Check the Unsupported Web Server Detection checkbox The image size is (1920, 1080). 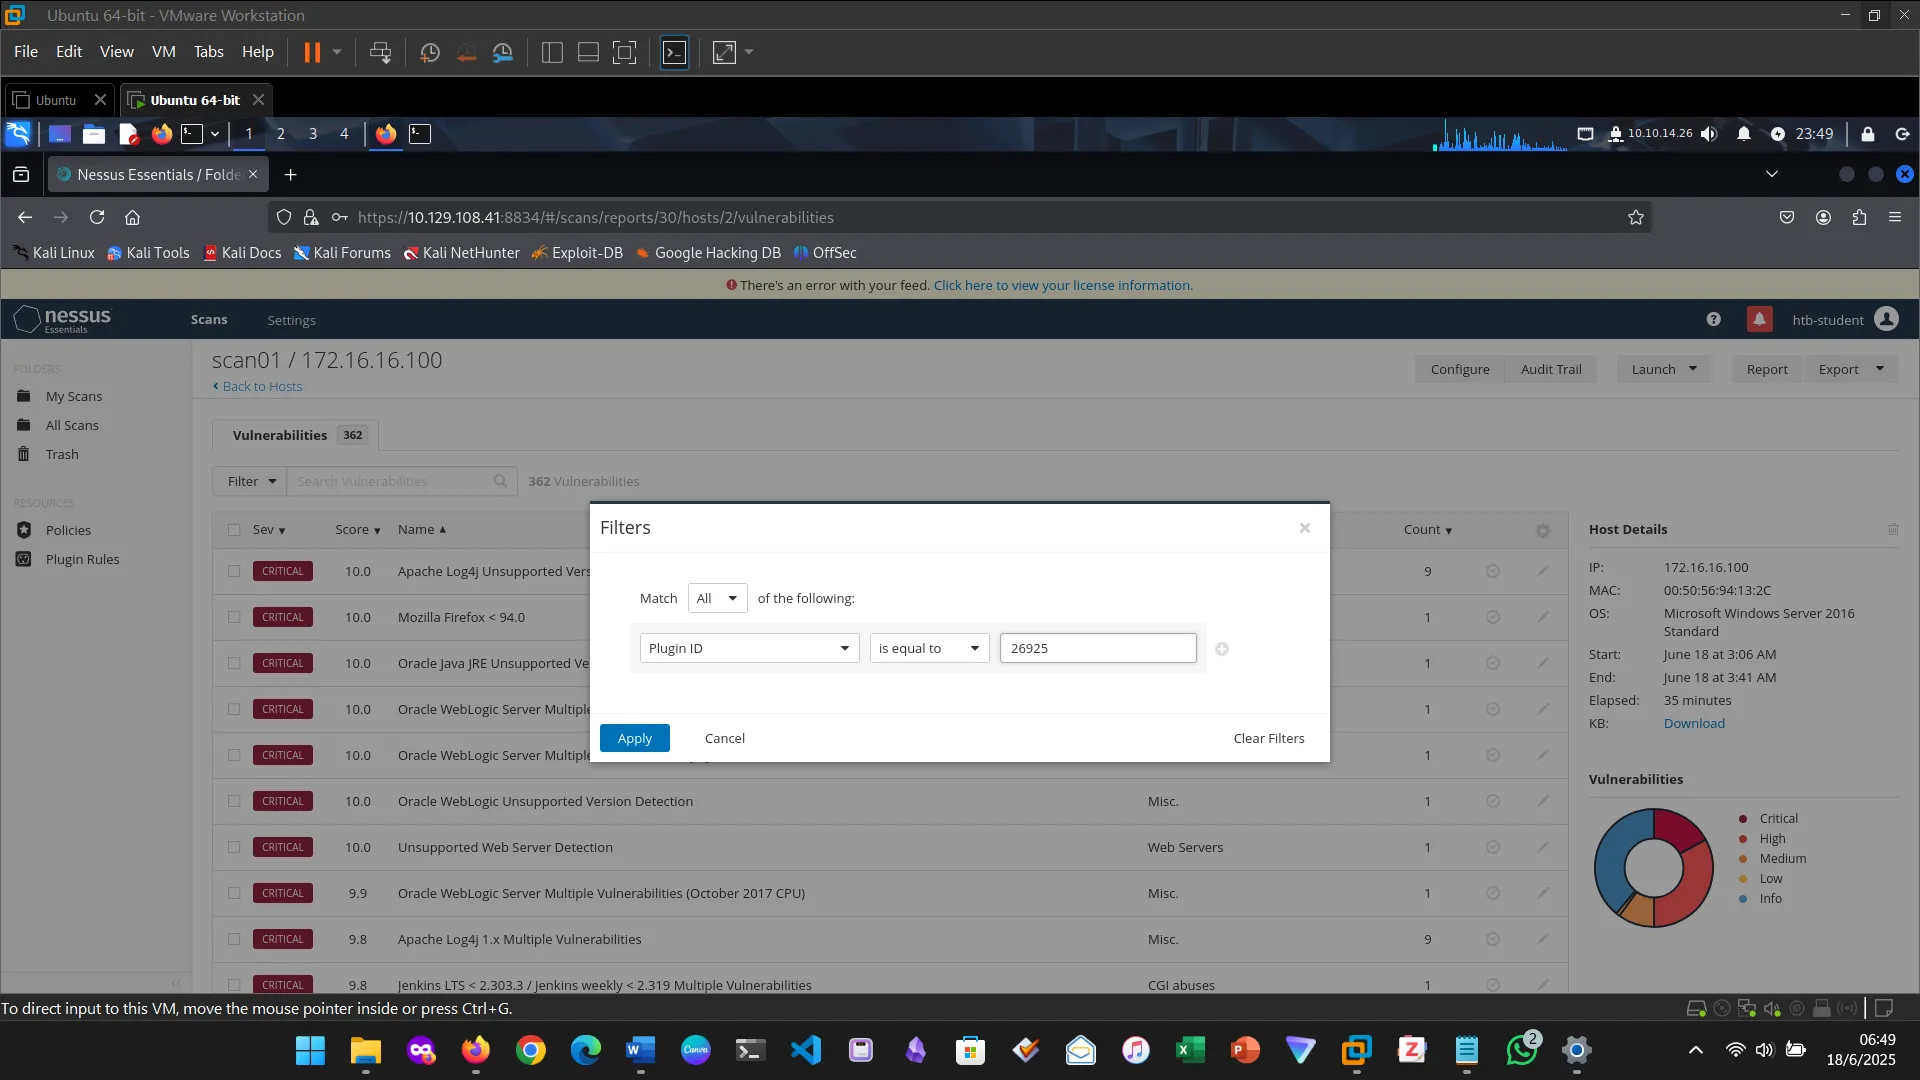click(x=234, y=847)
